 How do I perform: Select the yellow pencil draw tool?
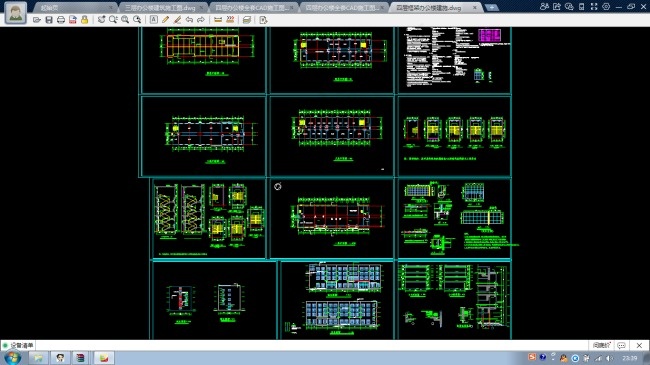click(165, 19)
